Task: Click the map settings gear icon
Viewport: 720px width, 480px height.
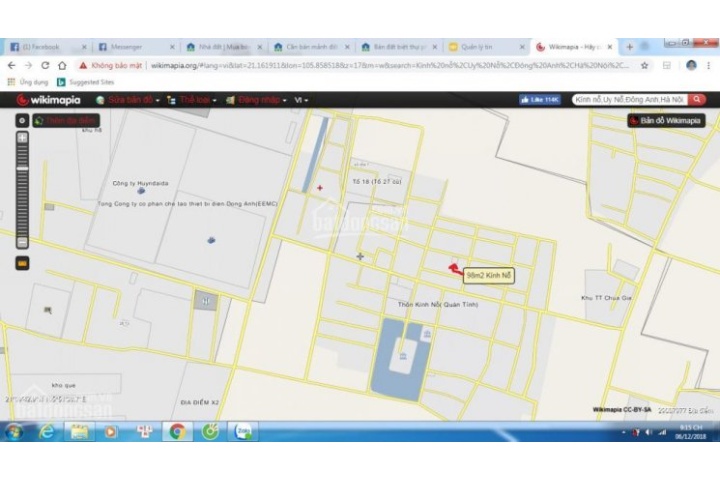Action: click(x=22, y=120)
